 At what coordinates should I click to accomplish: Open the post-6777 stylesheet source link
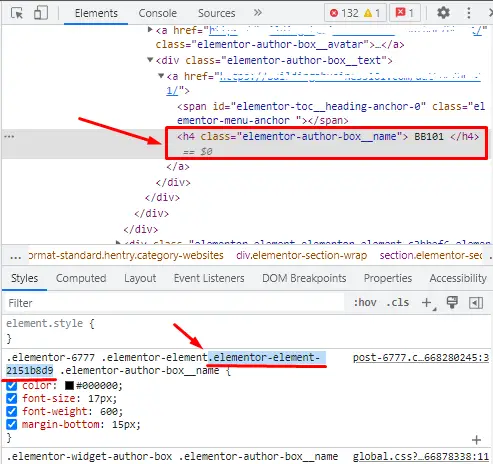click(x=421, y=358)
